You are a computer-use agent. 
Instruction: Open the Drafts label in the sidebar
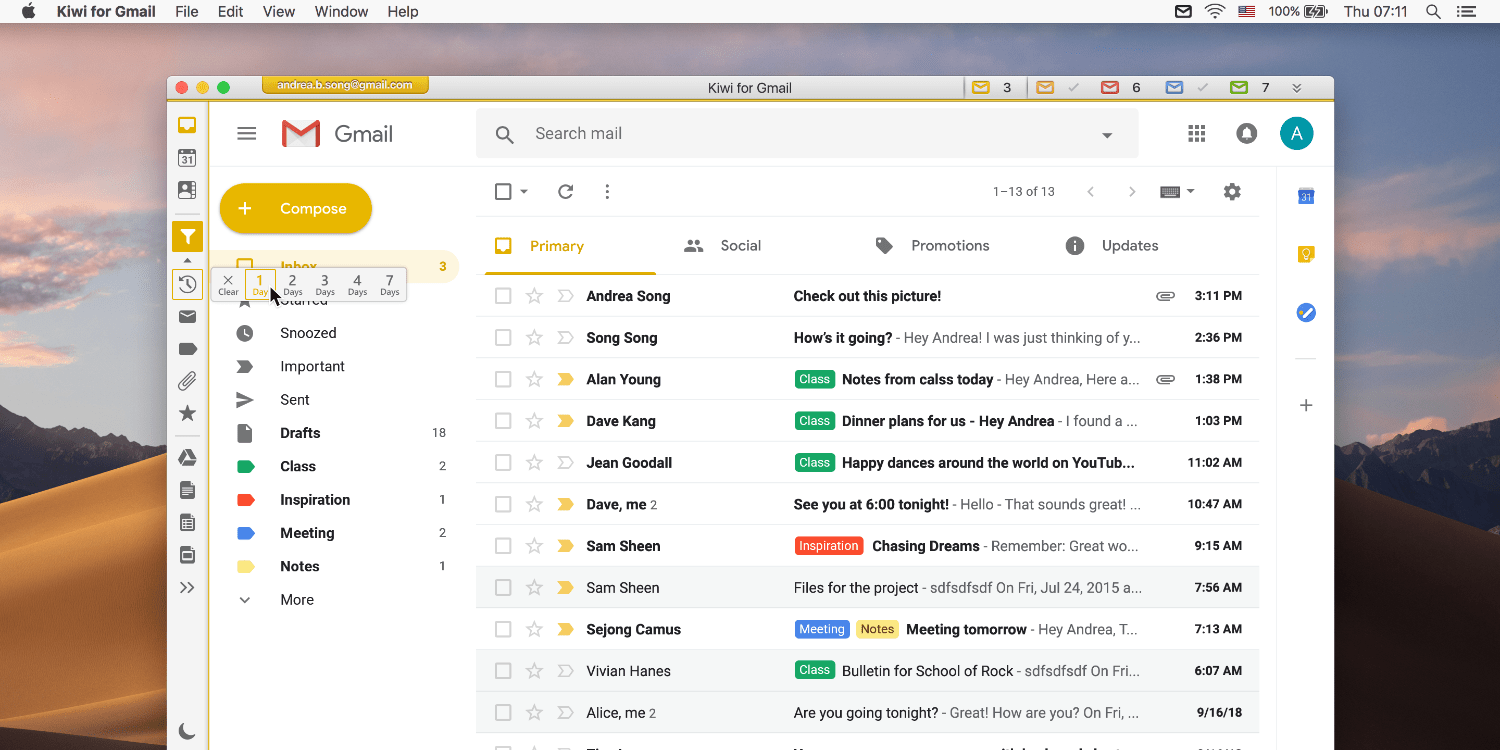click(300, 432)
